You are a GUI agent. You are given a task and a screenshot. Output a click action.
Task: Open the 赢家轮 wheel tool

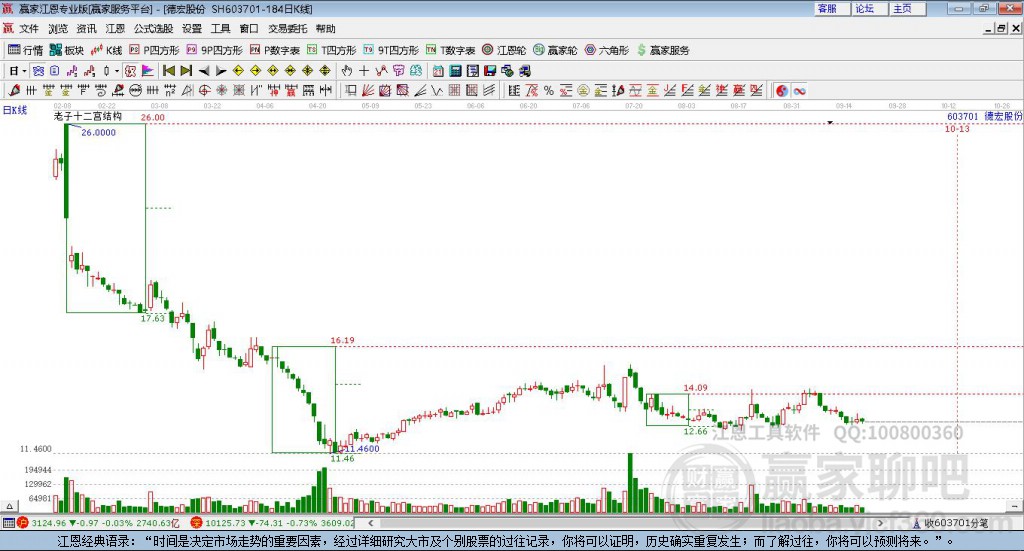point(555,50)
